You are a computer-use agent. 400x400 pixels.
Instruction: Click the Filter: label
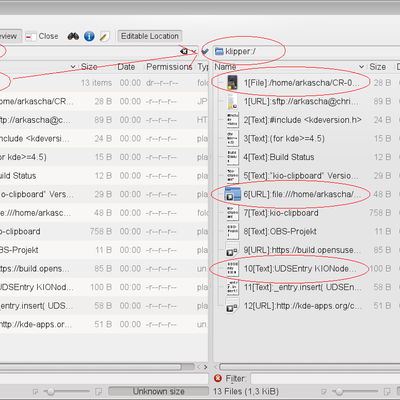tap(236, 378)
